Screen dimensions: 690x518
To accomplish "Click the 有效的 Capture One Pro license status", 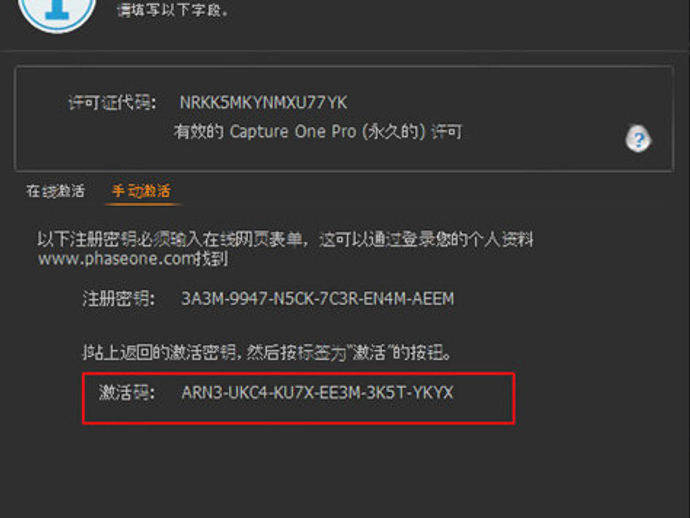I will [318, 132].
